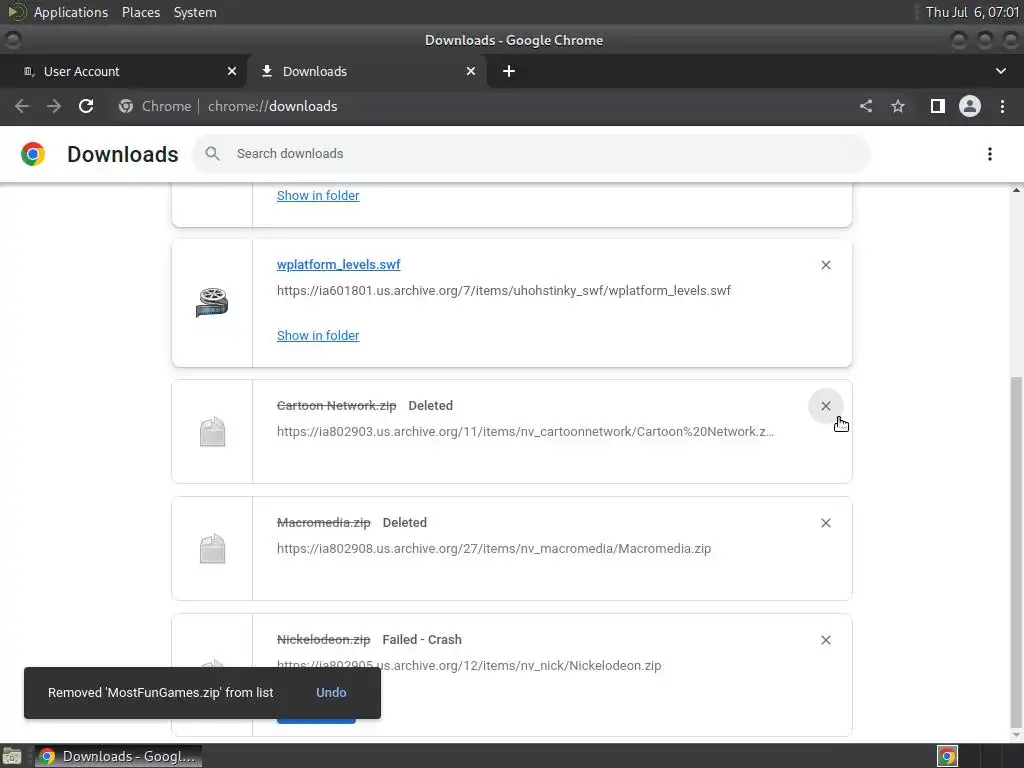Click the Macromedia.zip source URL
Viewport: 1024px width, 768px height.
pyautogui.click(x=494, y=549)
